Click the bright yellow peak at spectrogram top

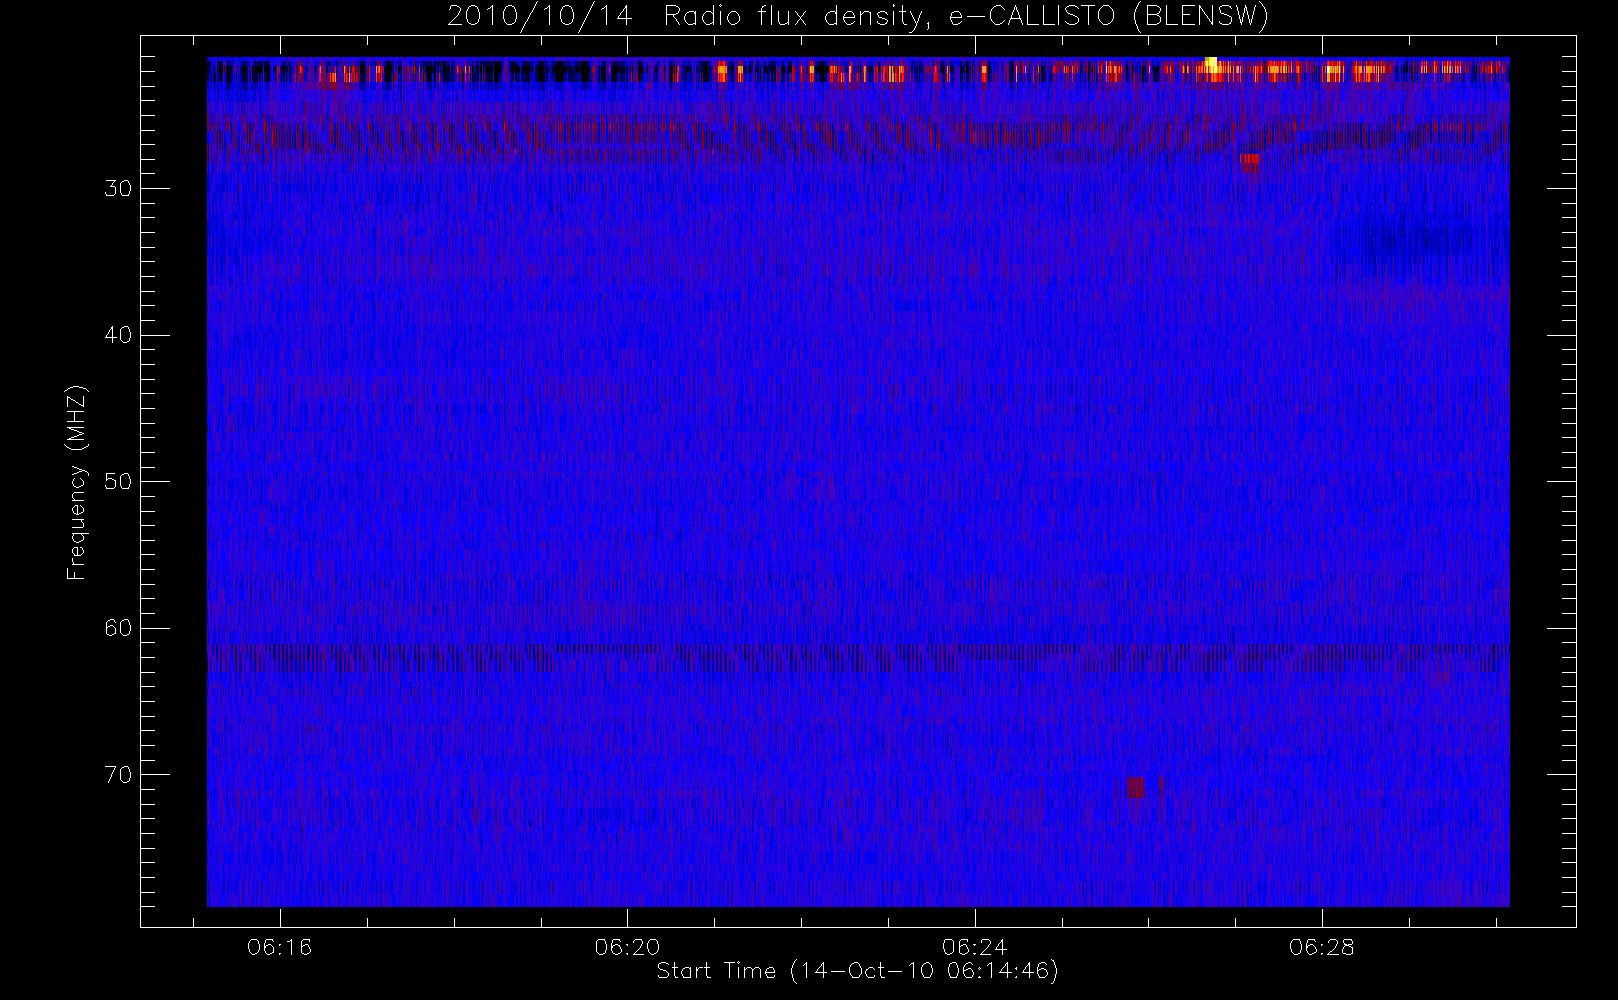pyautogui.click(x=1211, y=65)
